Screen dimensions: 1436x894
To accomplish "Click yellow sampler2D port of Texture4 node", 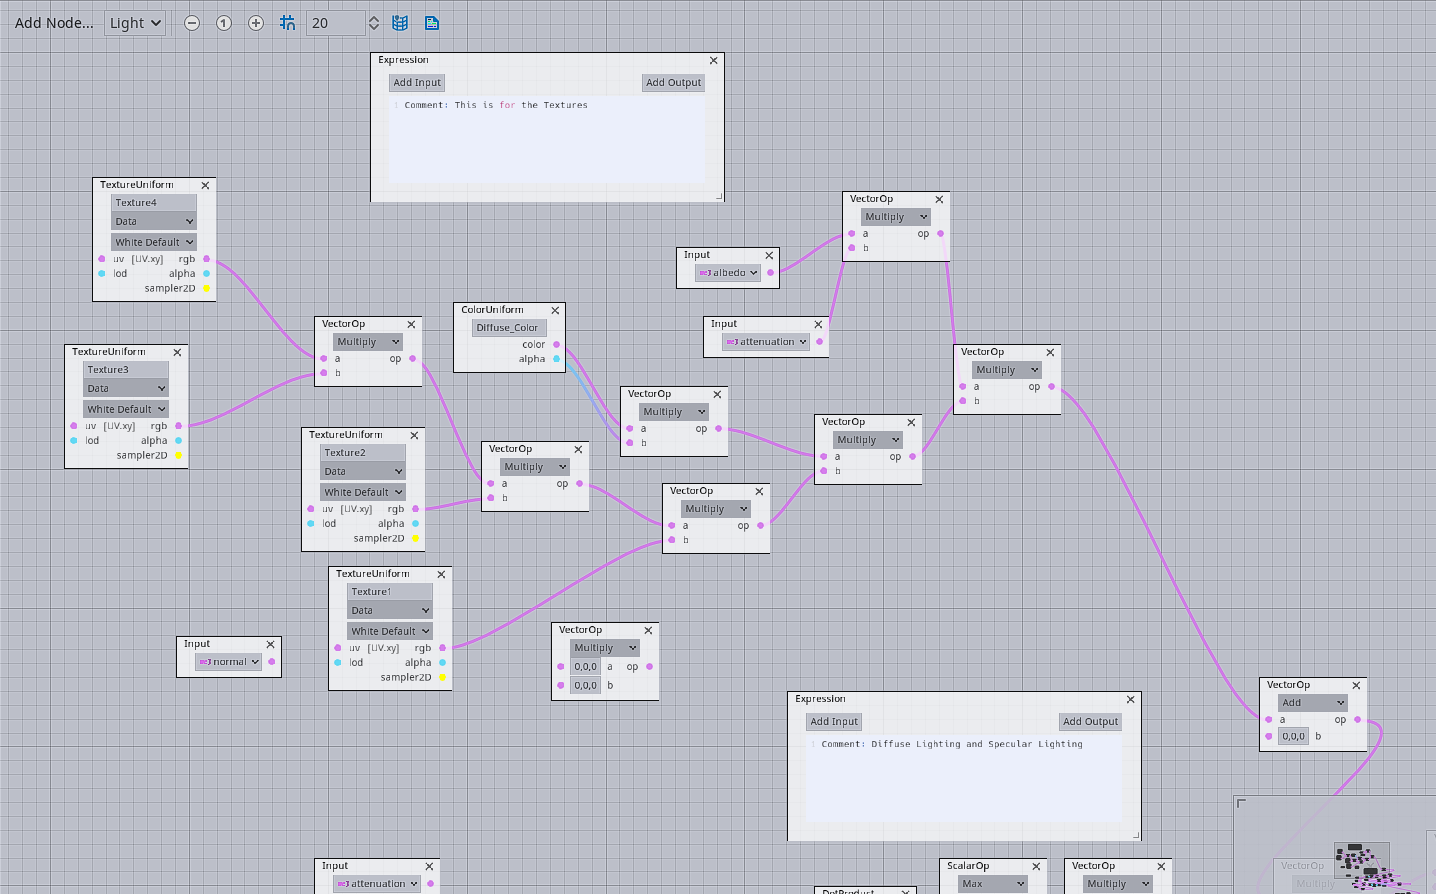I will (x=207, y=289).
